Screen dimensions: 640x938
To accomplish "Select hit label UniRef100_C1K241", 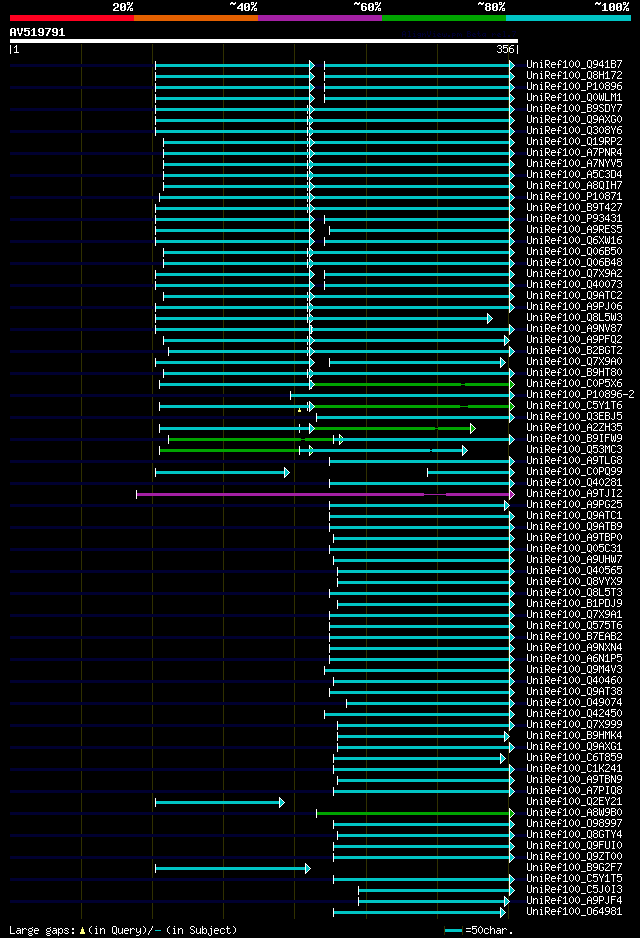I will click(574, 769).
